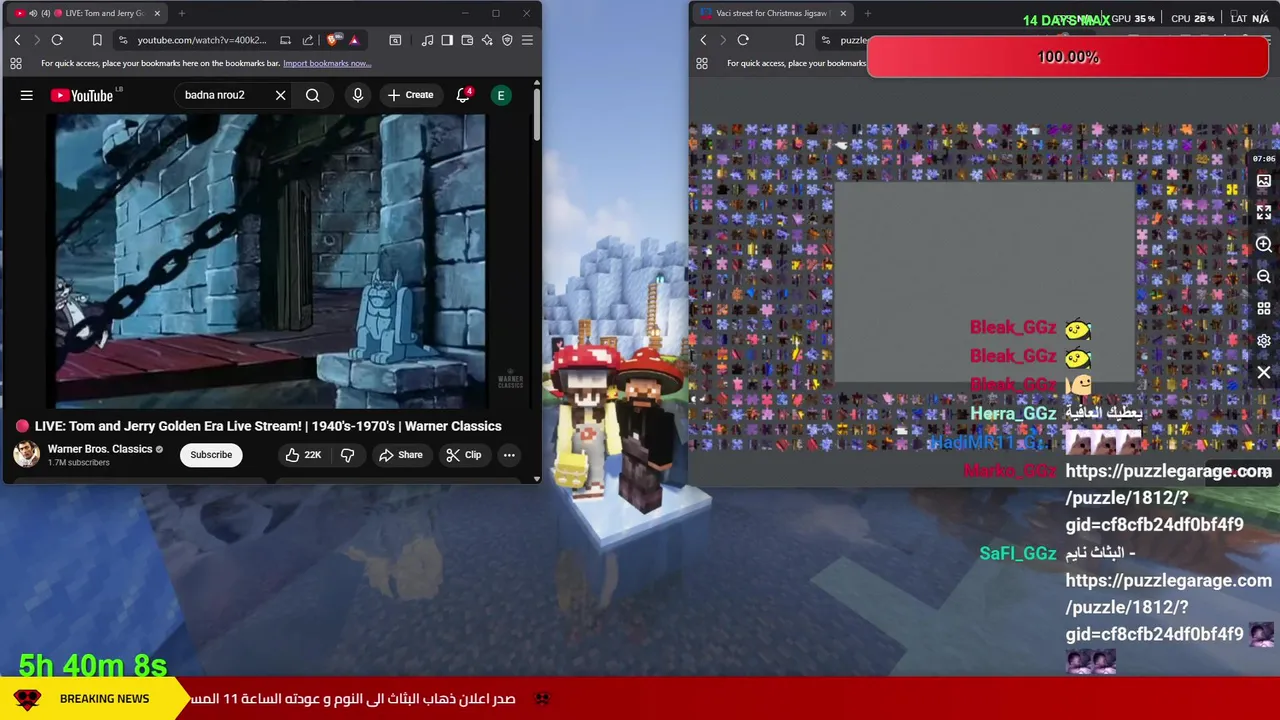
Task: Close the Tom and Jerry tab
Action: [156, 13]
